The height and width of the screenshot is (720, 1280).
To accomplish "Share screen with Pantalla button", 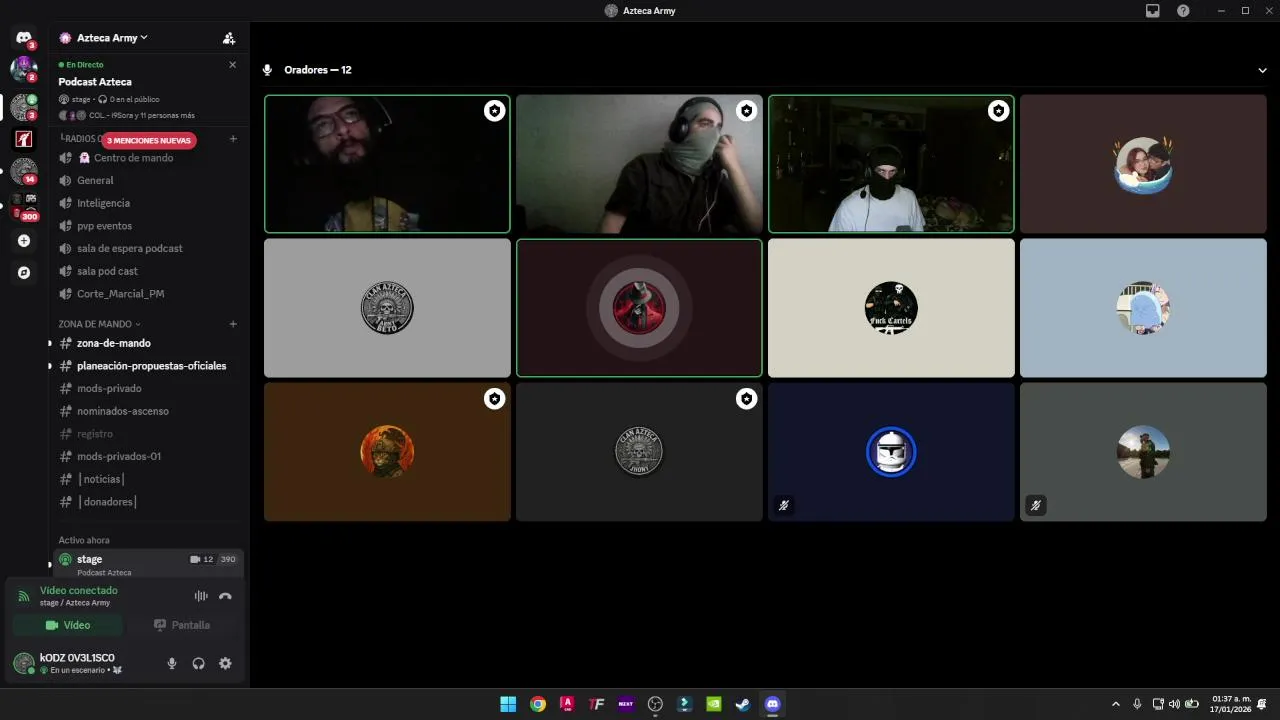I will click(x=182, y=625).
